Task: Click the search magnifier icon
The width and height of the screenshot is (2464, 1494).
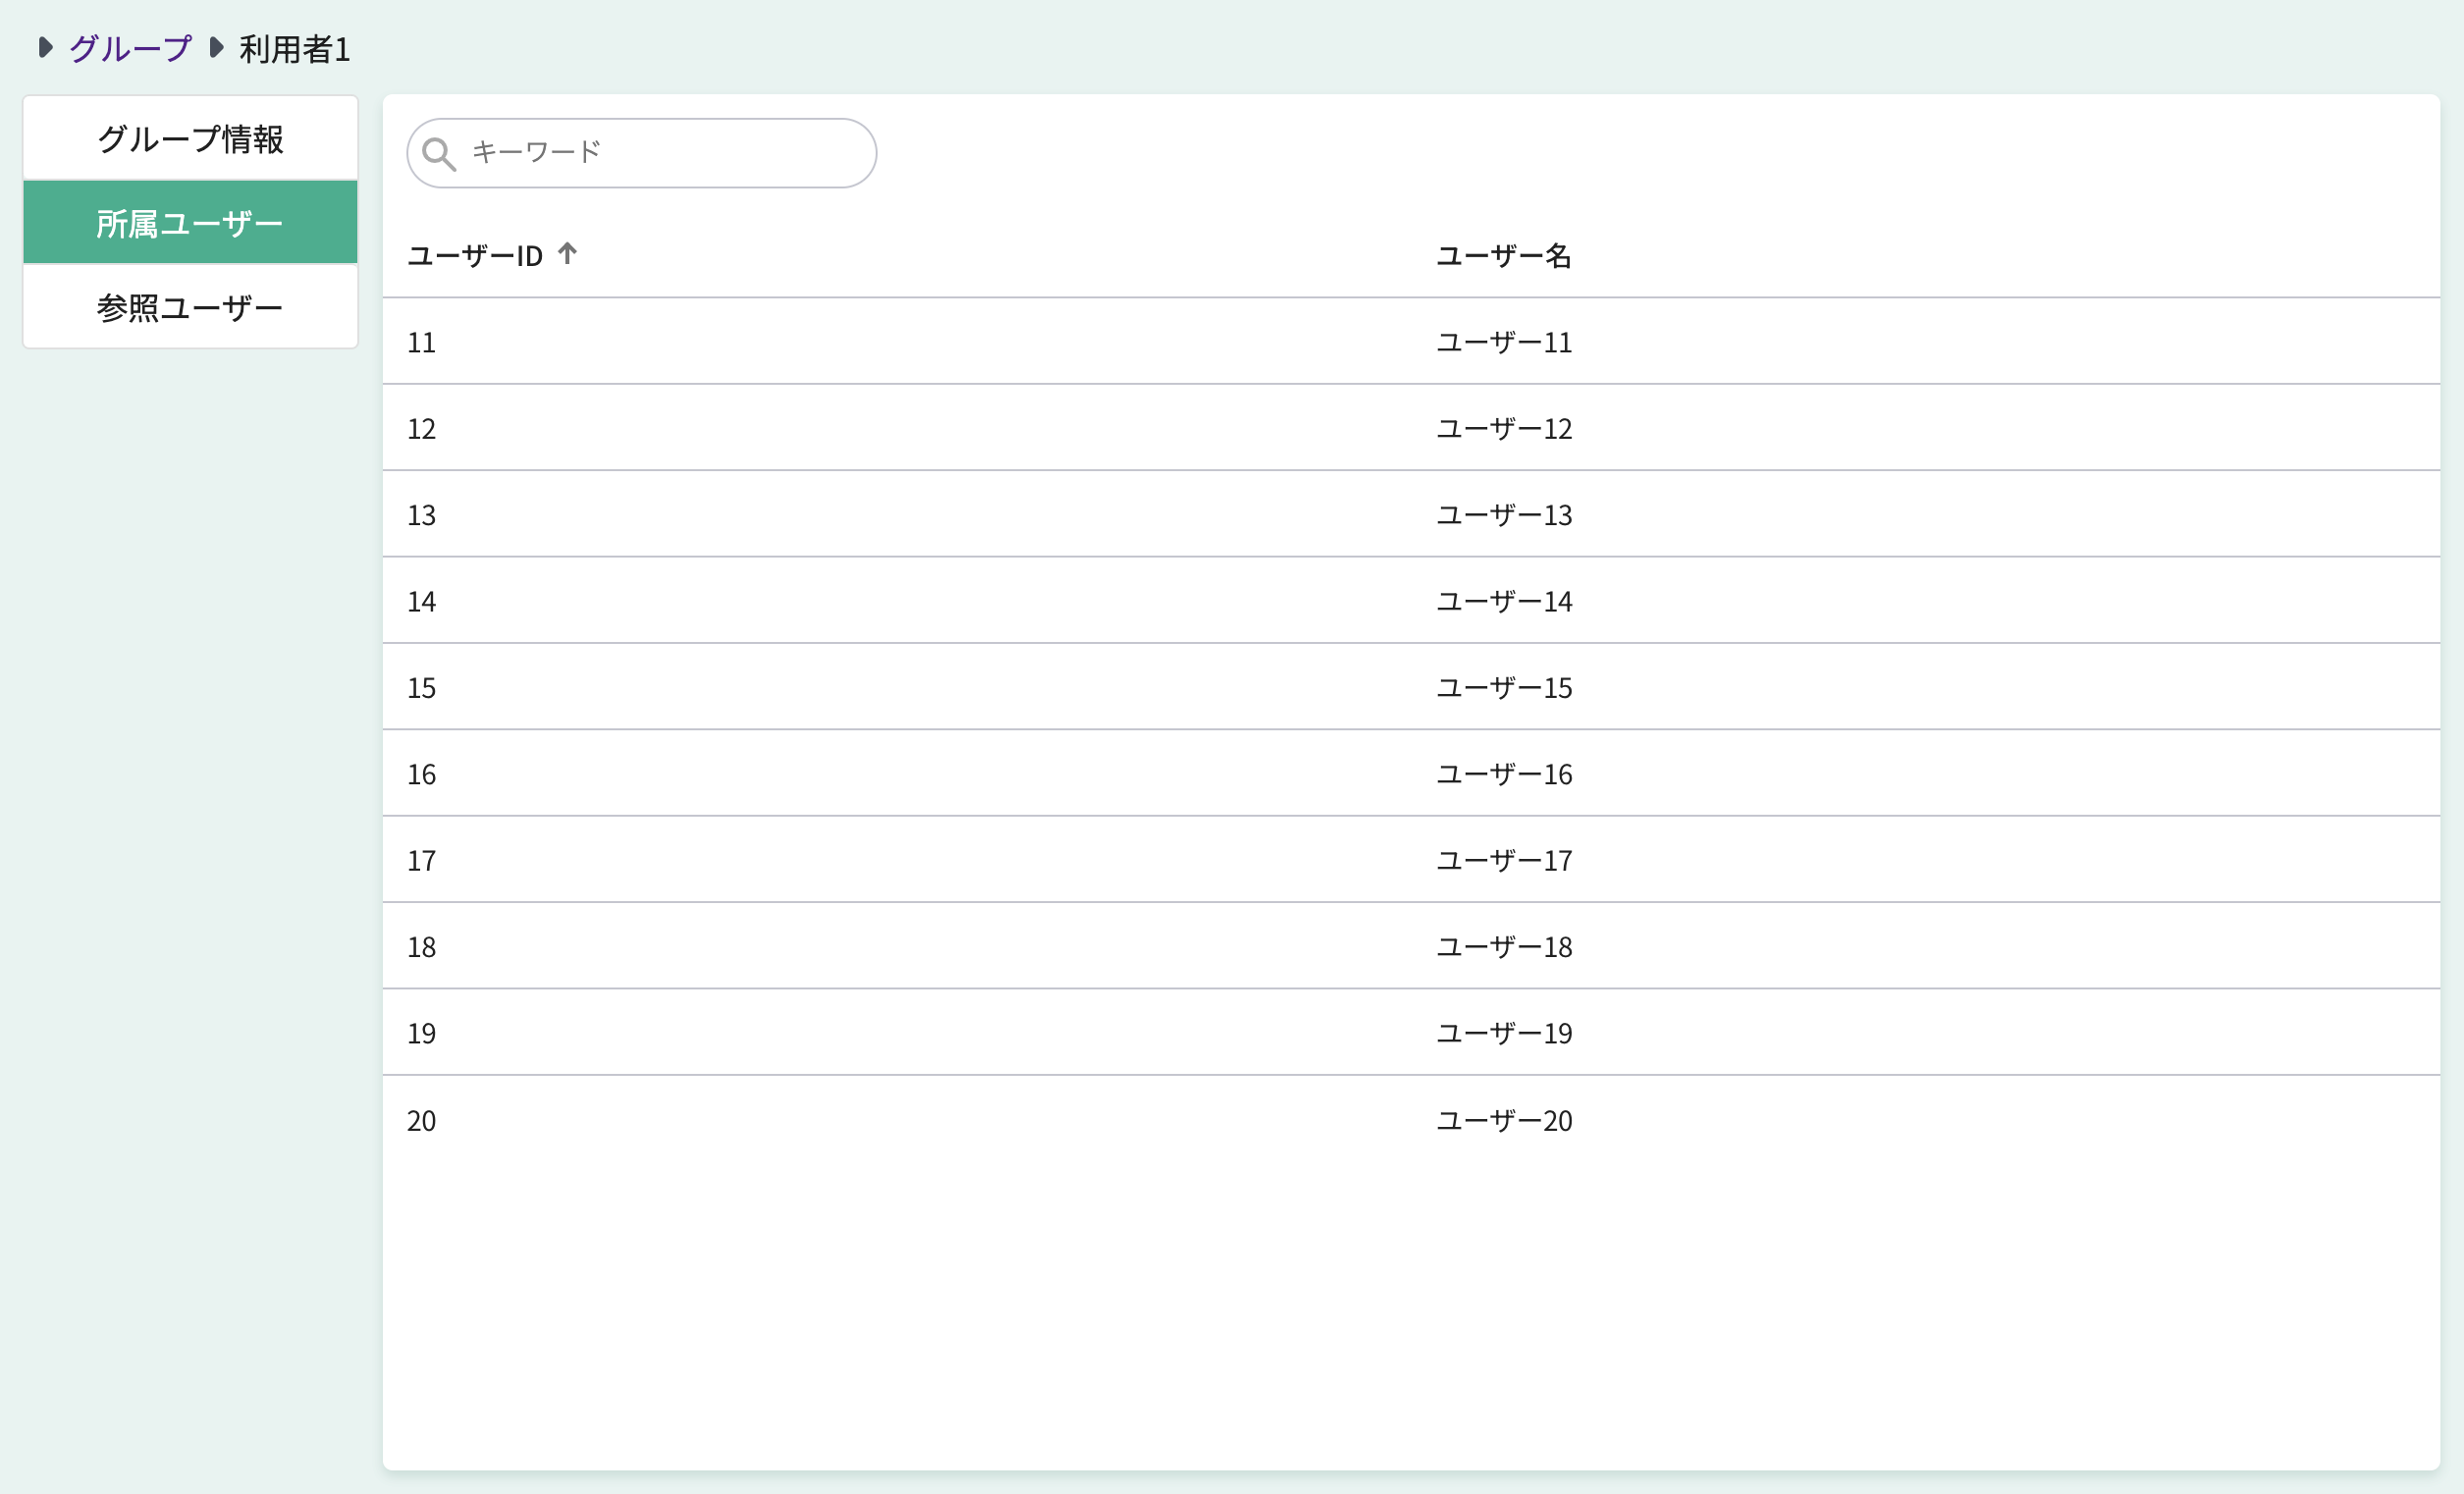Action: 438,154
